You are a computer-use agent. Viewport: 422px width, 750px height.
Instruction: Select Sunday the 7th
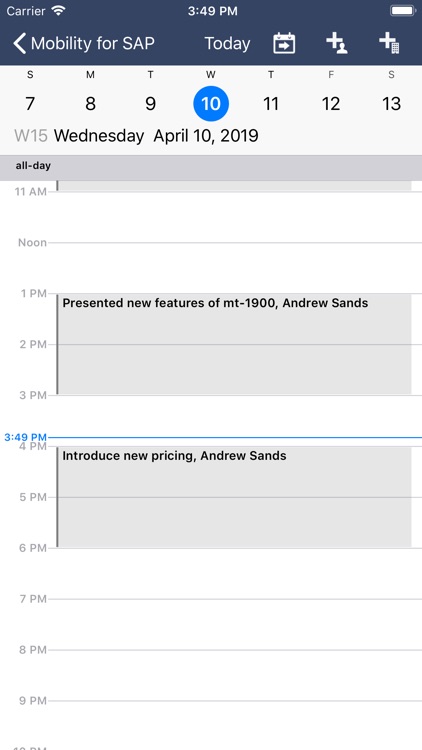coord(30,103)
